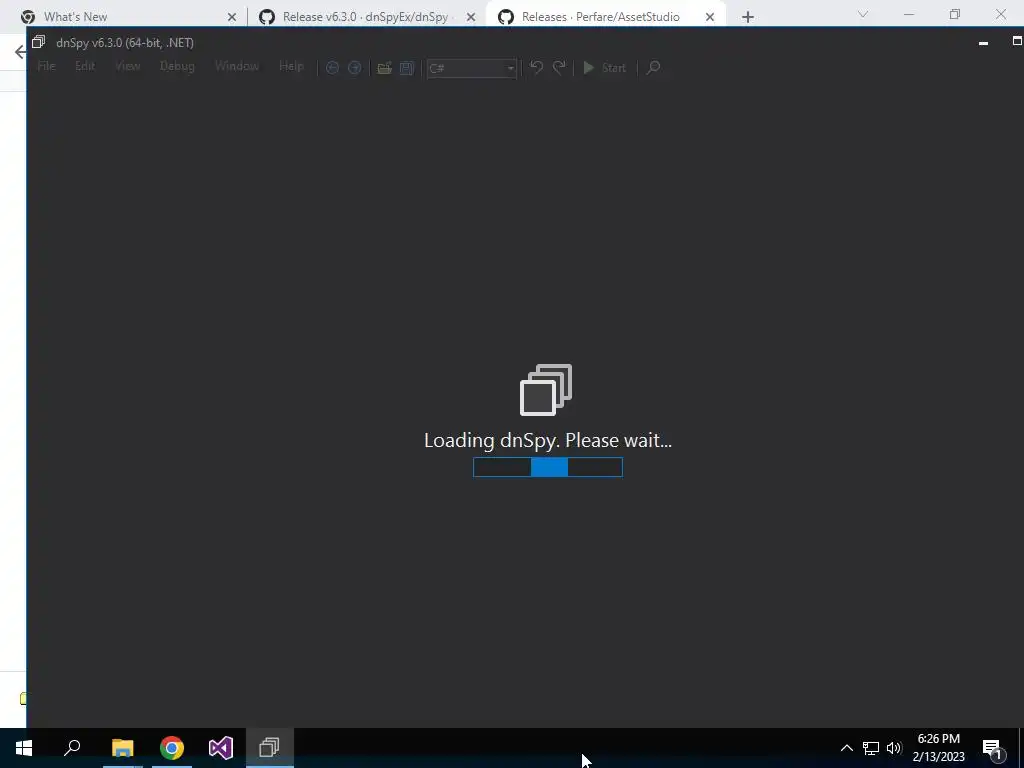This screenshot has width=1024, height=768.
Task: Click the Search magnifier toolbar icon
Action: coord(653,68)
